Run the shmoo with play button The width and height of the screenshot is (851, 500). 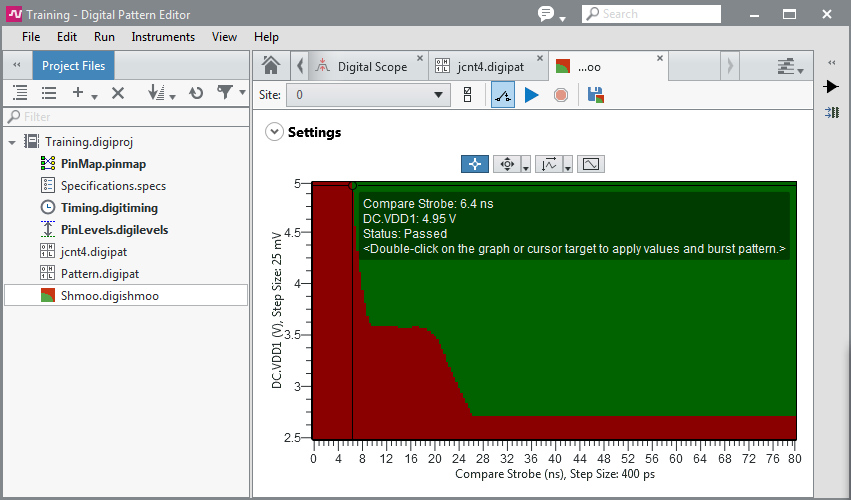click(531, 96)
